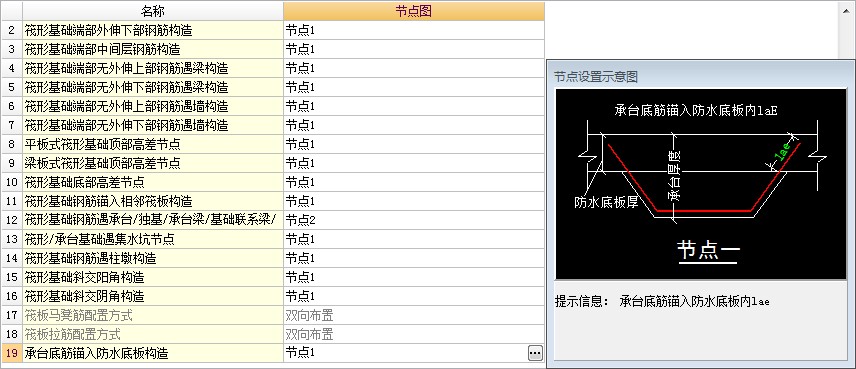Screen dimensions: 856x369
Task: Select row 10 筏形基础底部高差节点
Action: tap(153, 182)
